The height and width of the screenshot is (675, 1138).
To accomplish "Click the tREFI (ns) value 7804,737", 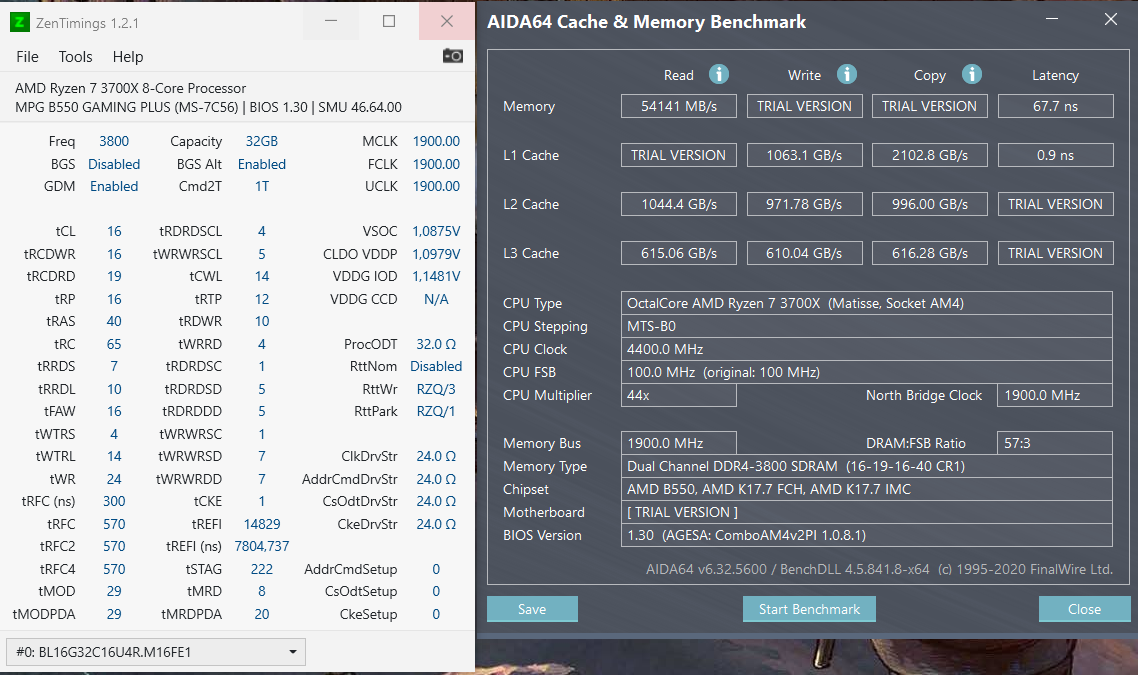I will point(262,547).
